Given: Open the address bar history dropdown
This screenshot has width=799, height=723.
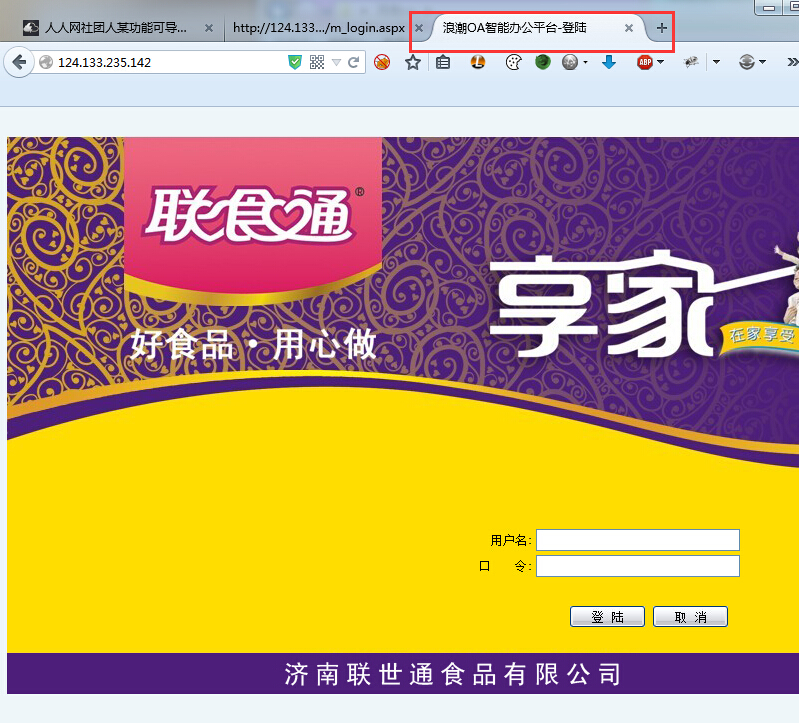Looking at the screenshot, I should pyautogui.click(x=336, y=63).
